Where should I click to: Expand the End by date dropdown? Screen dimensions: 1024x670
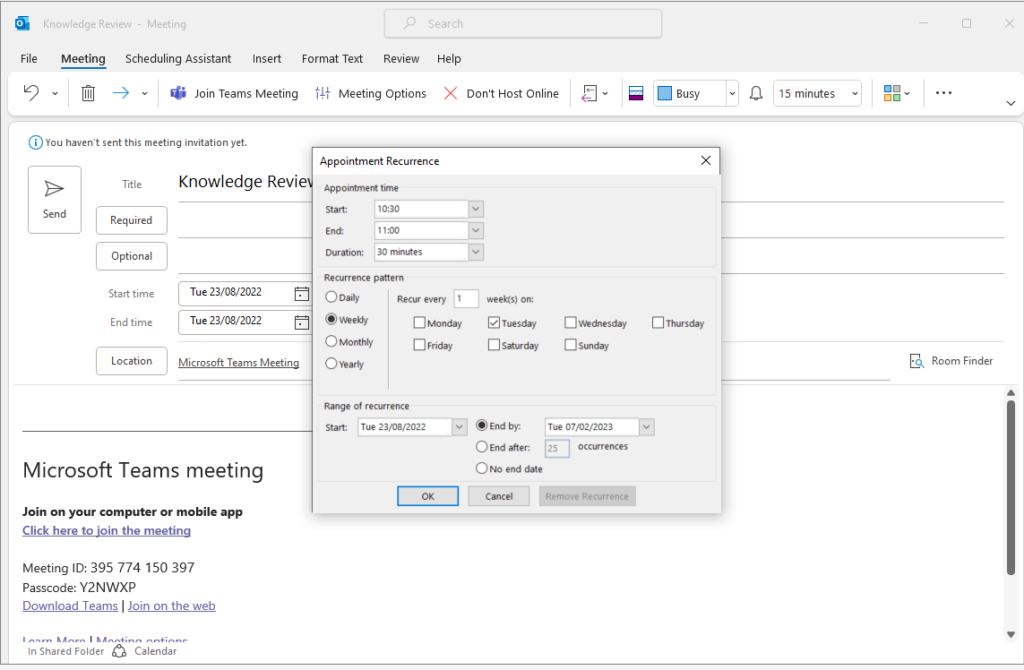[647, 427]
